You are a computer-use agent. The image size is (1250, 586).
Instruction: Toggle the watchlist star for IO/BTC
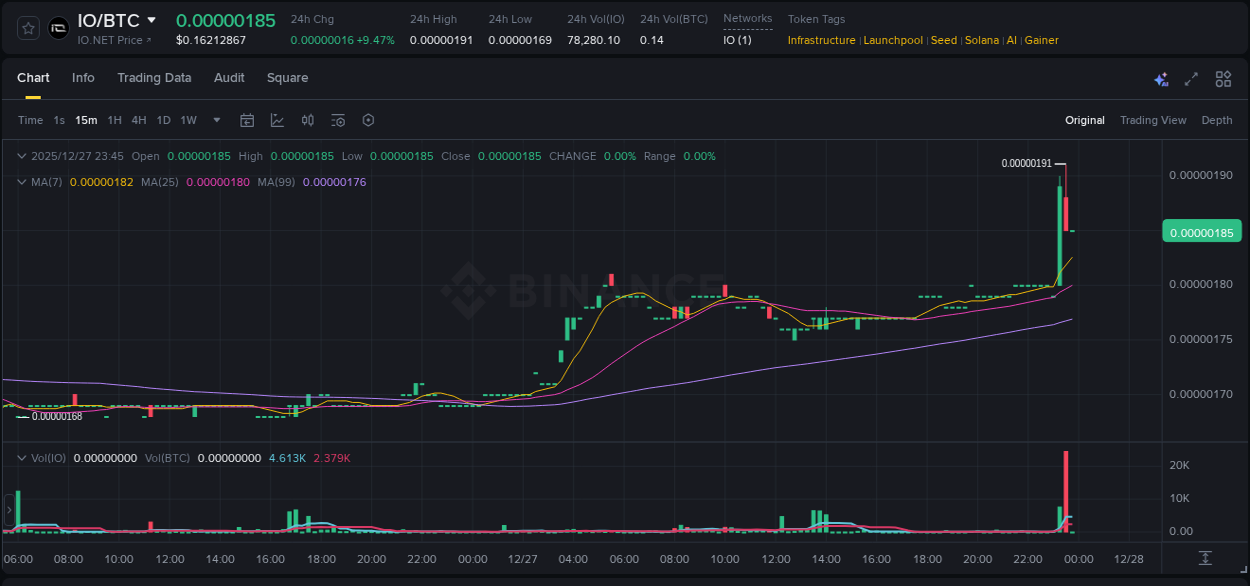(27, 27)
